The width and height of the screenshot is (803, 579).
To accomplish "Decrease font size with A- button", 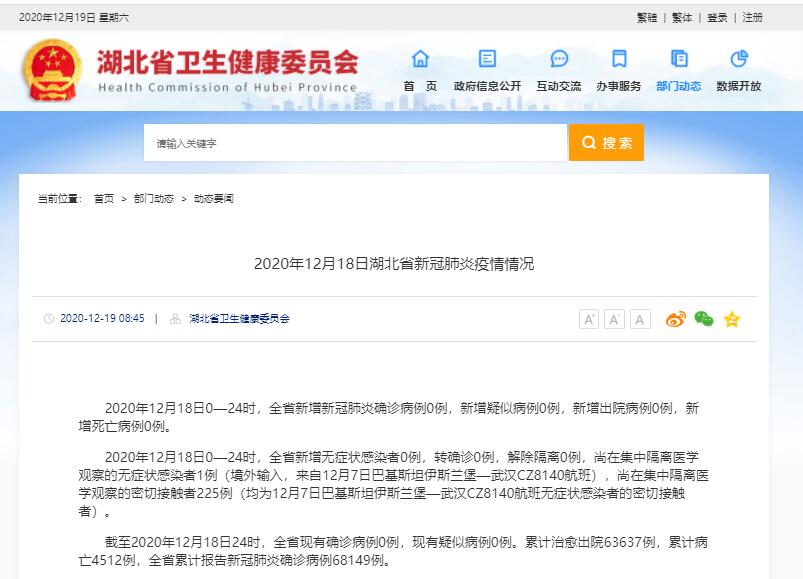I will click(x=614, y=319).
